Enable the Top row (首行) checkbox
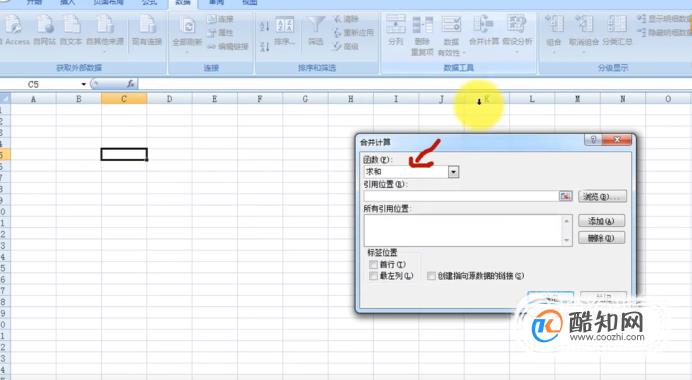 click(373, 264)
